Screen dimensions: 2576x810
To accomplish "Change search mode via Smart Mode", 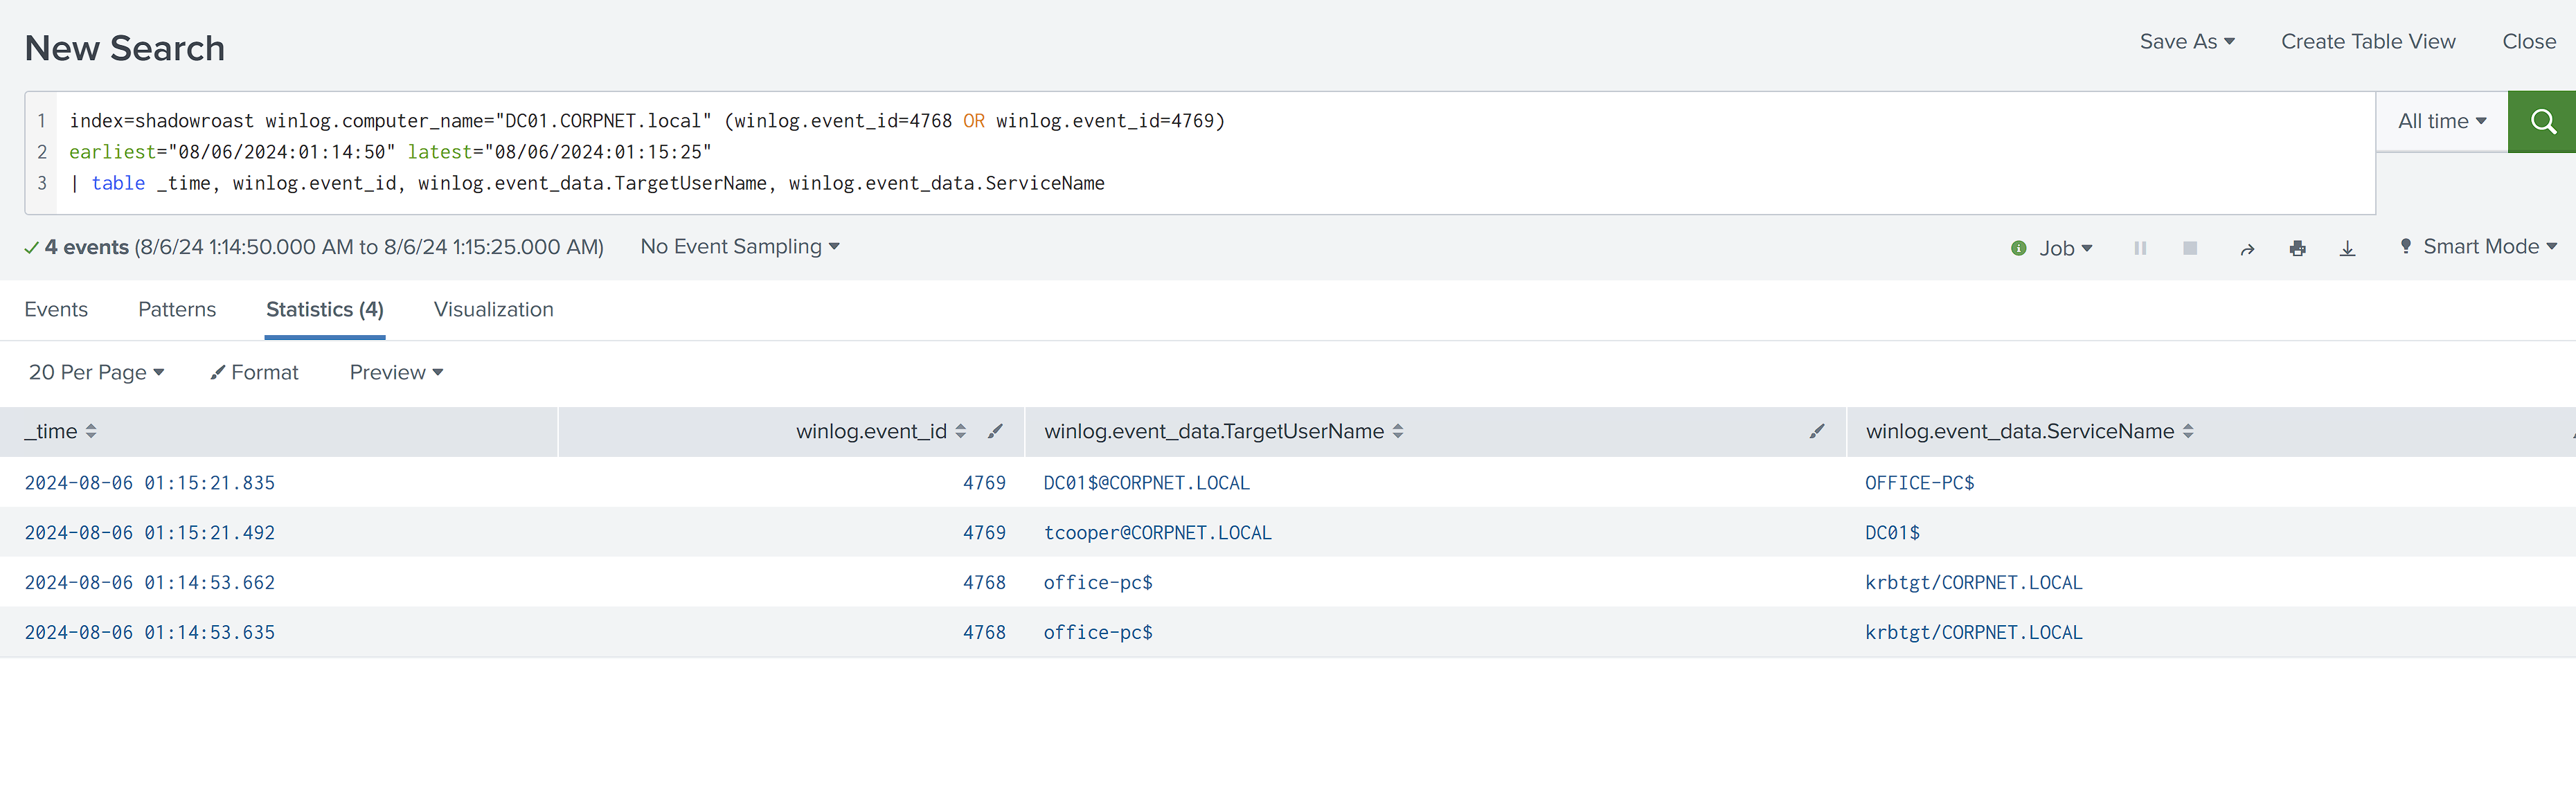I will 2478,247.
